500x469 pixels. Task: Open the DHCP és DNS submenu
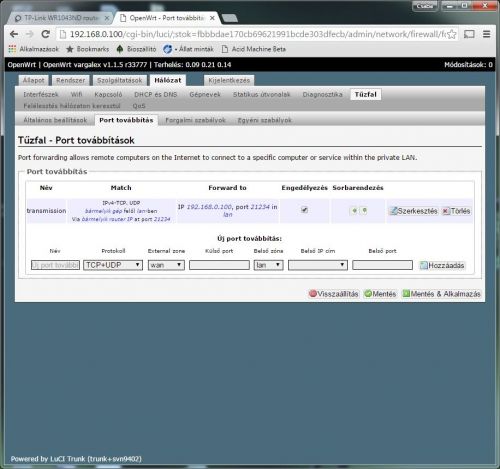pos(155,94)
